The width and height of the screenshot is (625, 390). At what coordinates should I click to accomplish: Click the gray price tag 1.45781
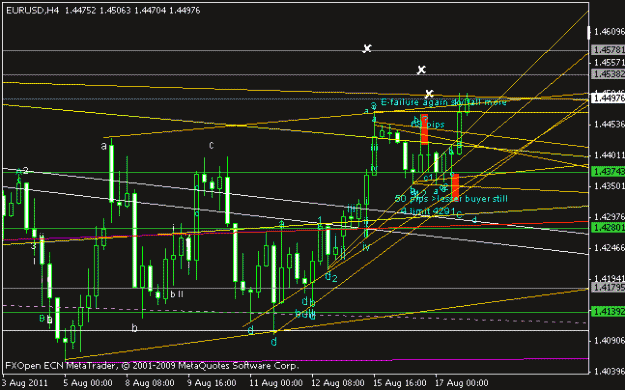click(x=608, y=50)
